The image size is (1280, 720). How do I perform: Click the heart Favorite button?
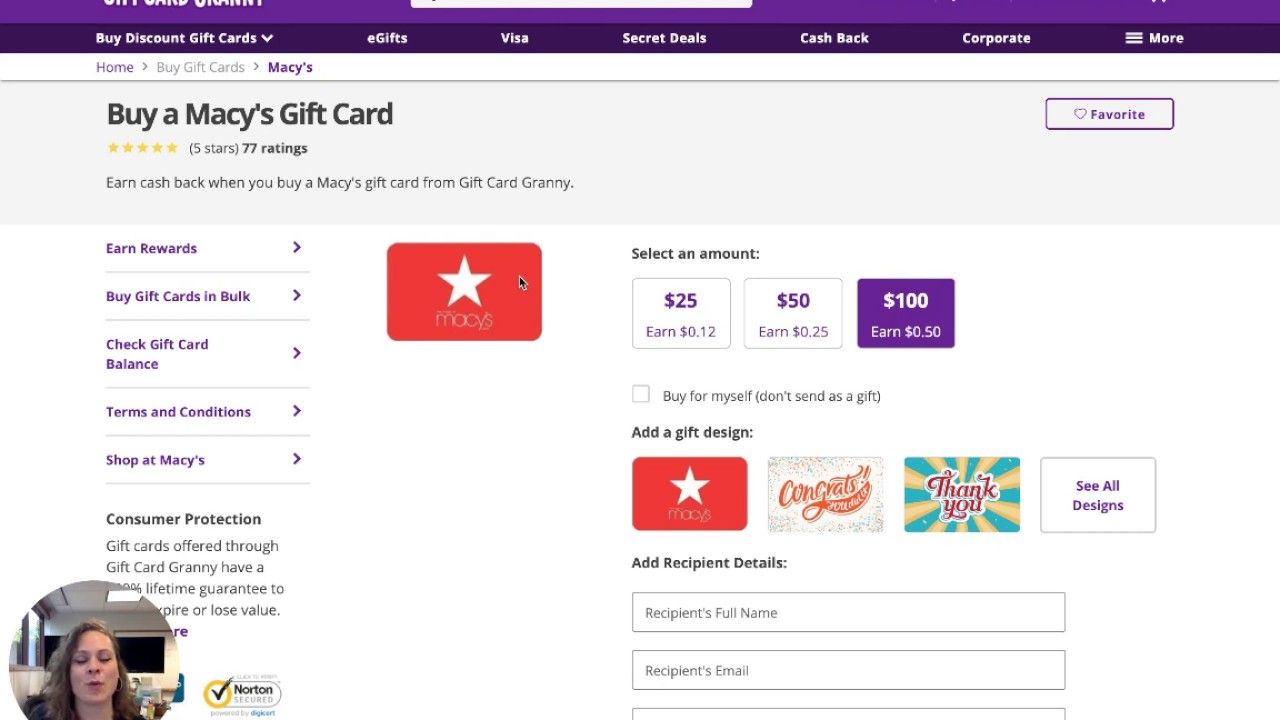[1109, 114]
